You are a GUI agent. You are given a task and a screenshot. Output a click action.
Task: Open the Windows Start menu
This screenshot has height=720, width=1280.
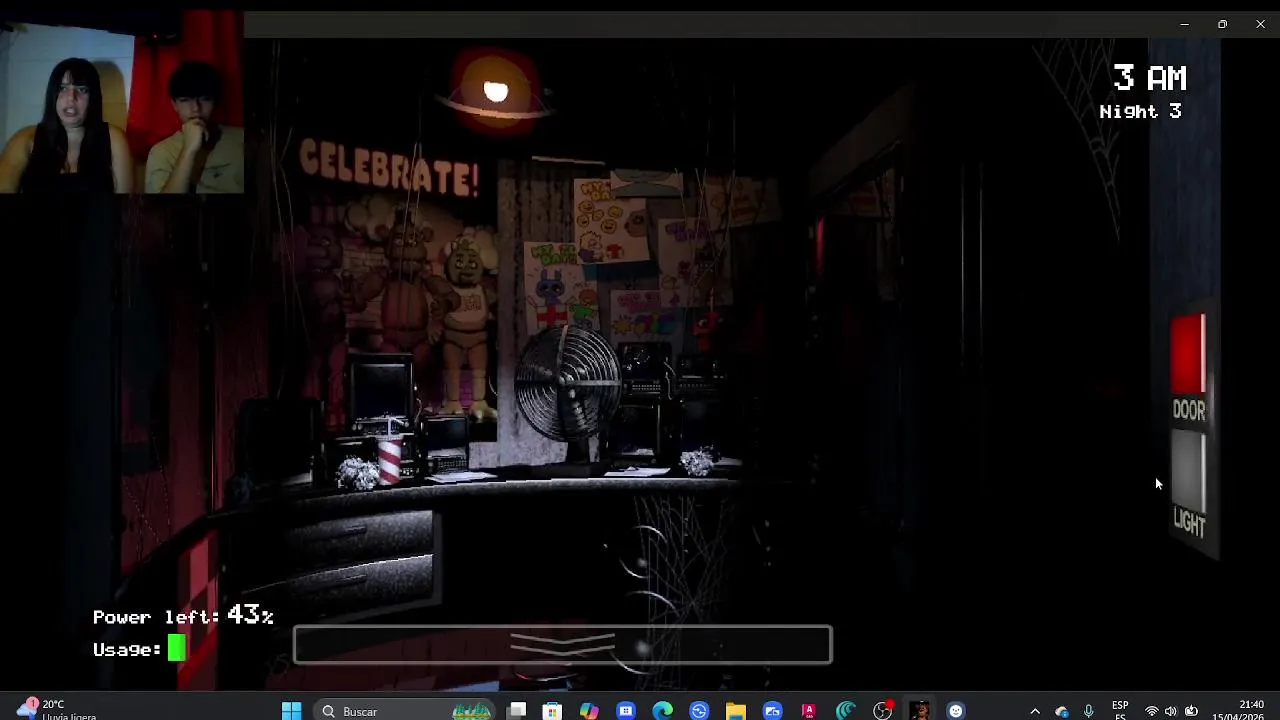tap(291, 711)
